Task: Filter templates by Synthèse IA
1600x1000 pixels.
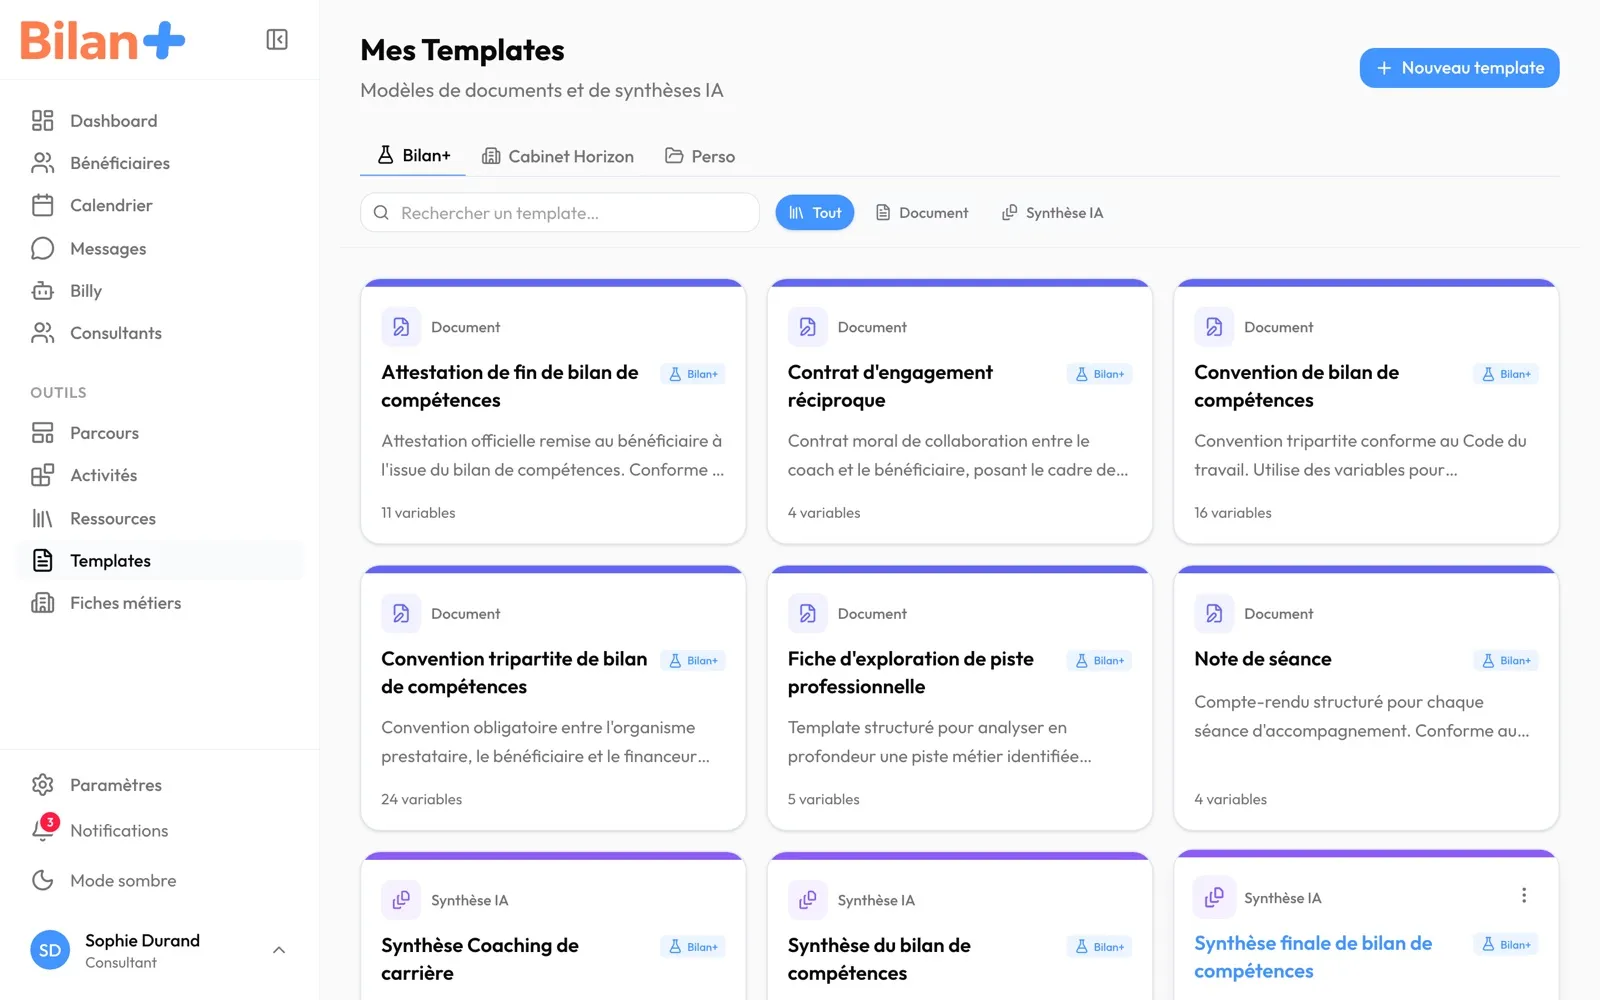Action: [x=1053, y=213]
